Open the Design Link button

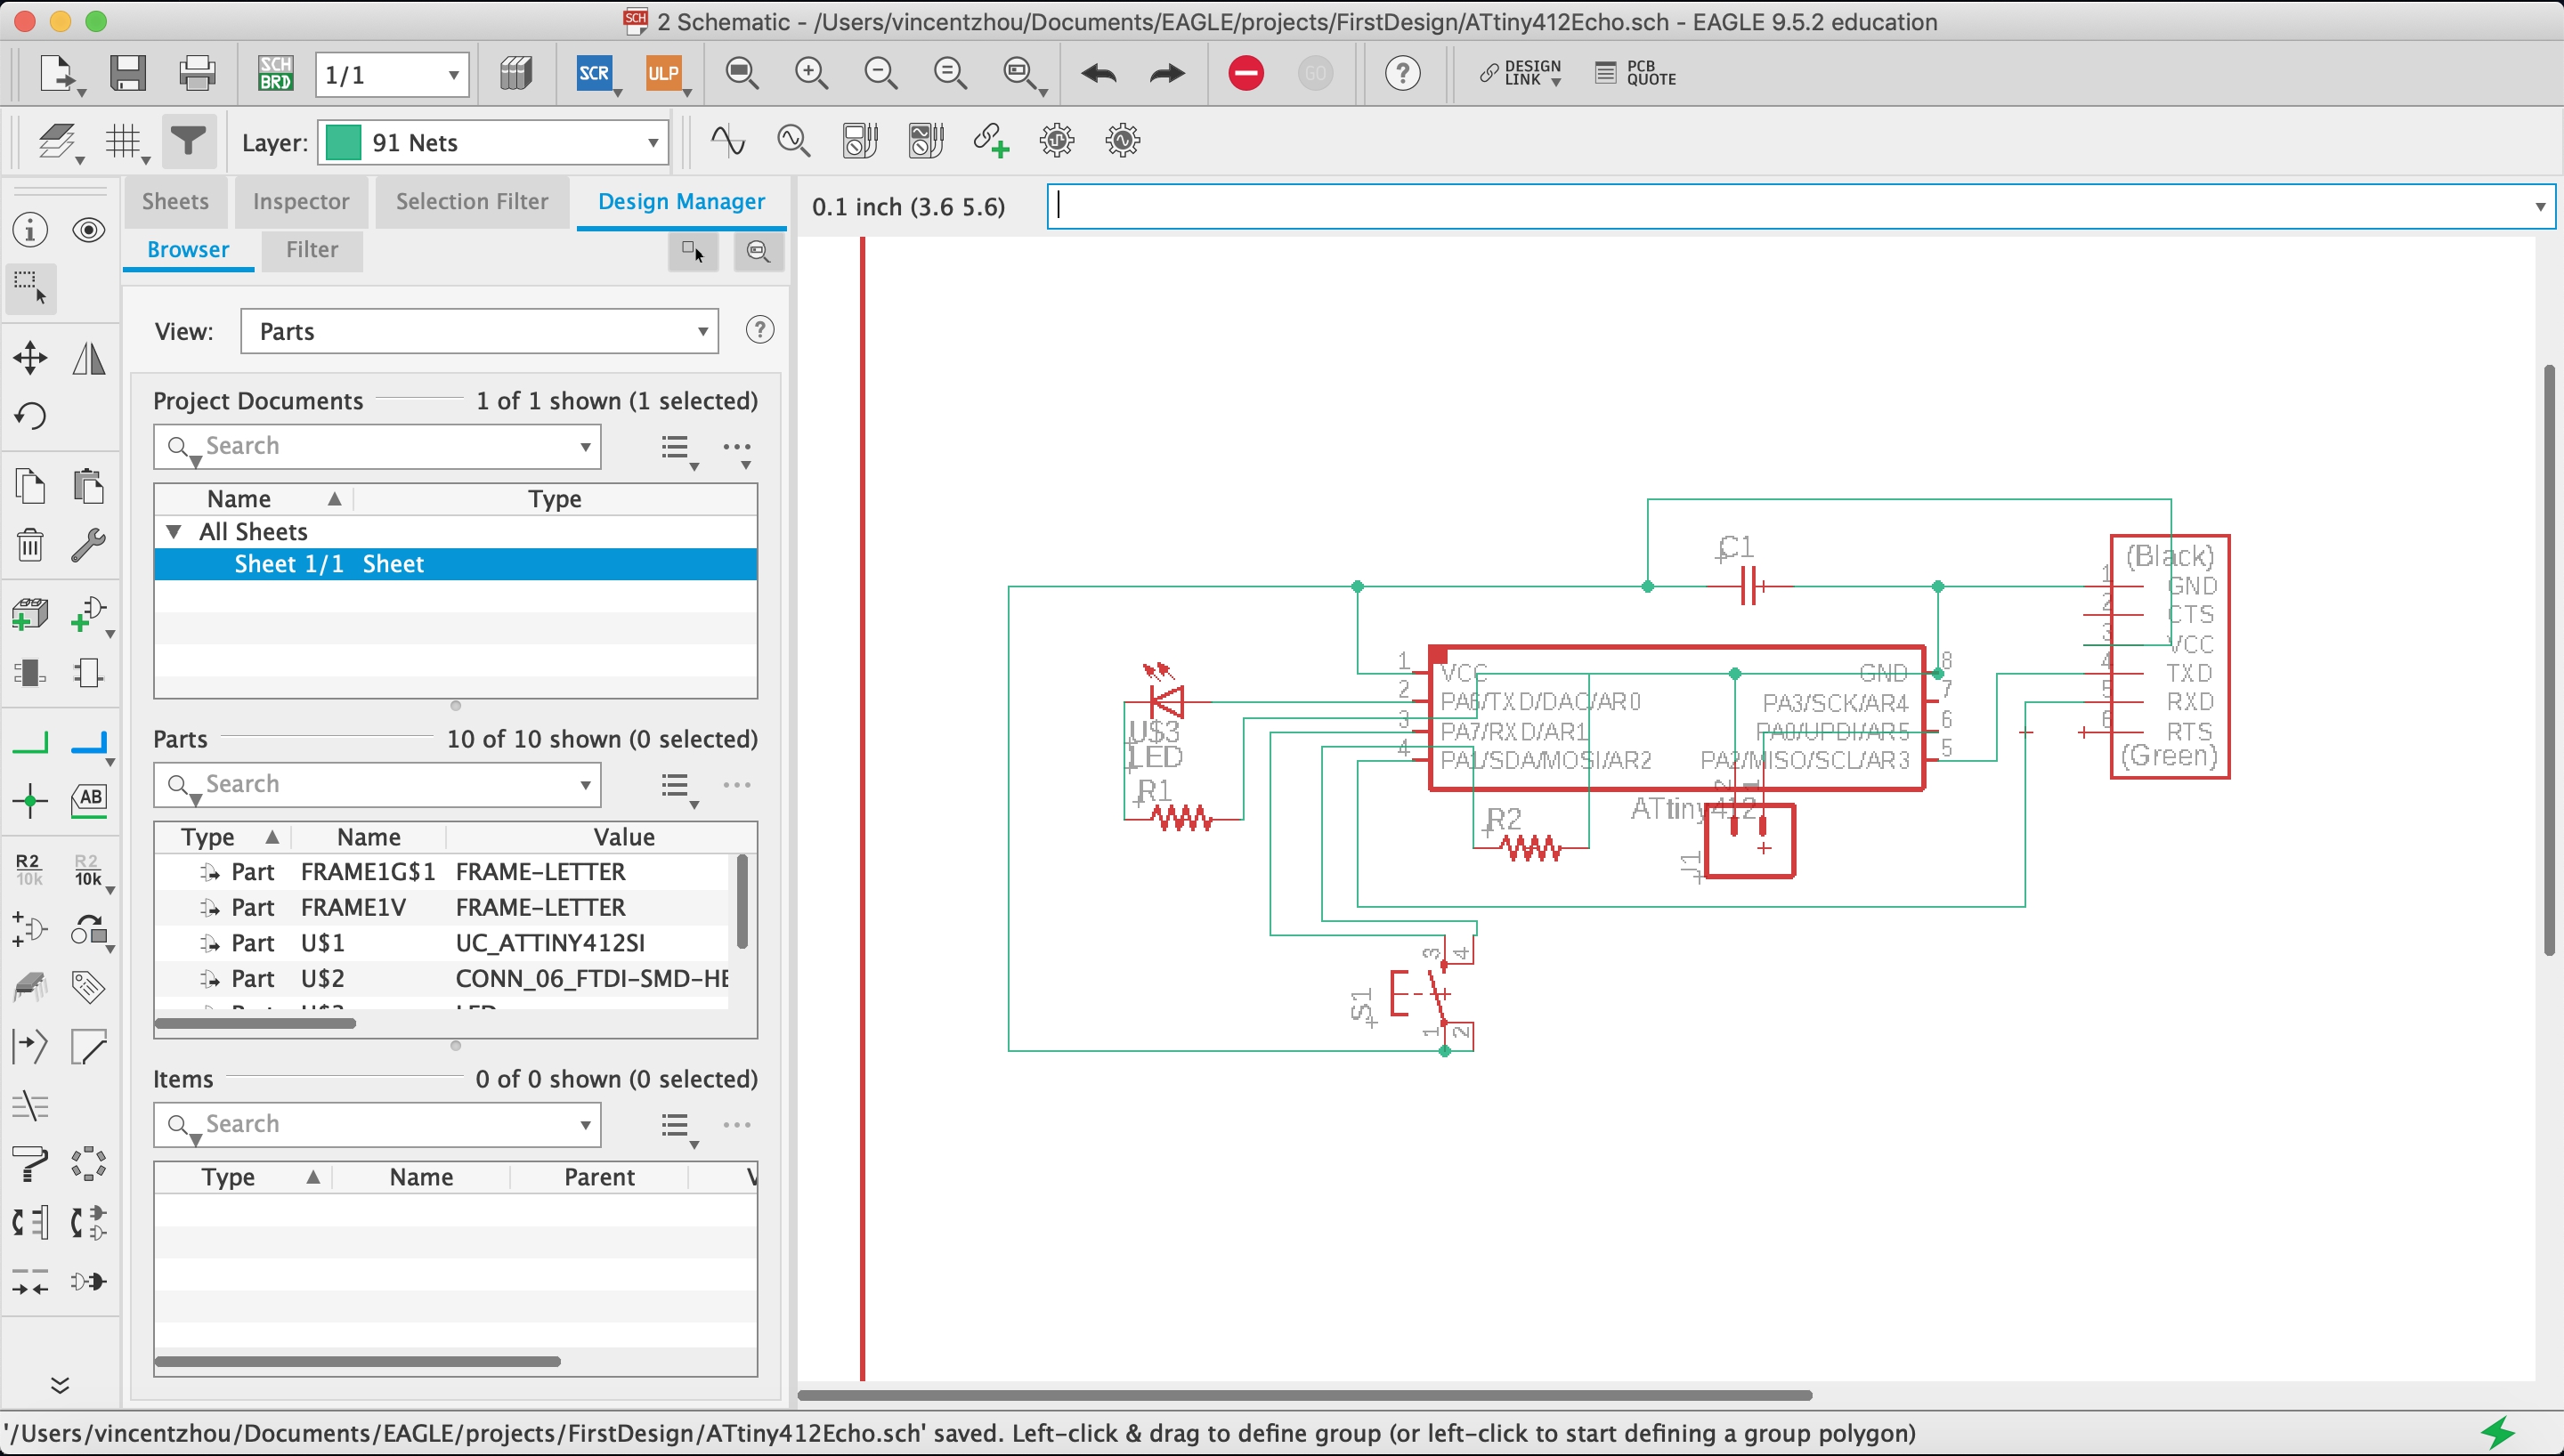click(1520, 73)
